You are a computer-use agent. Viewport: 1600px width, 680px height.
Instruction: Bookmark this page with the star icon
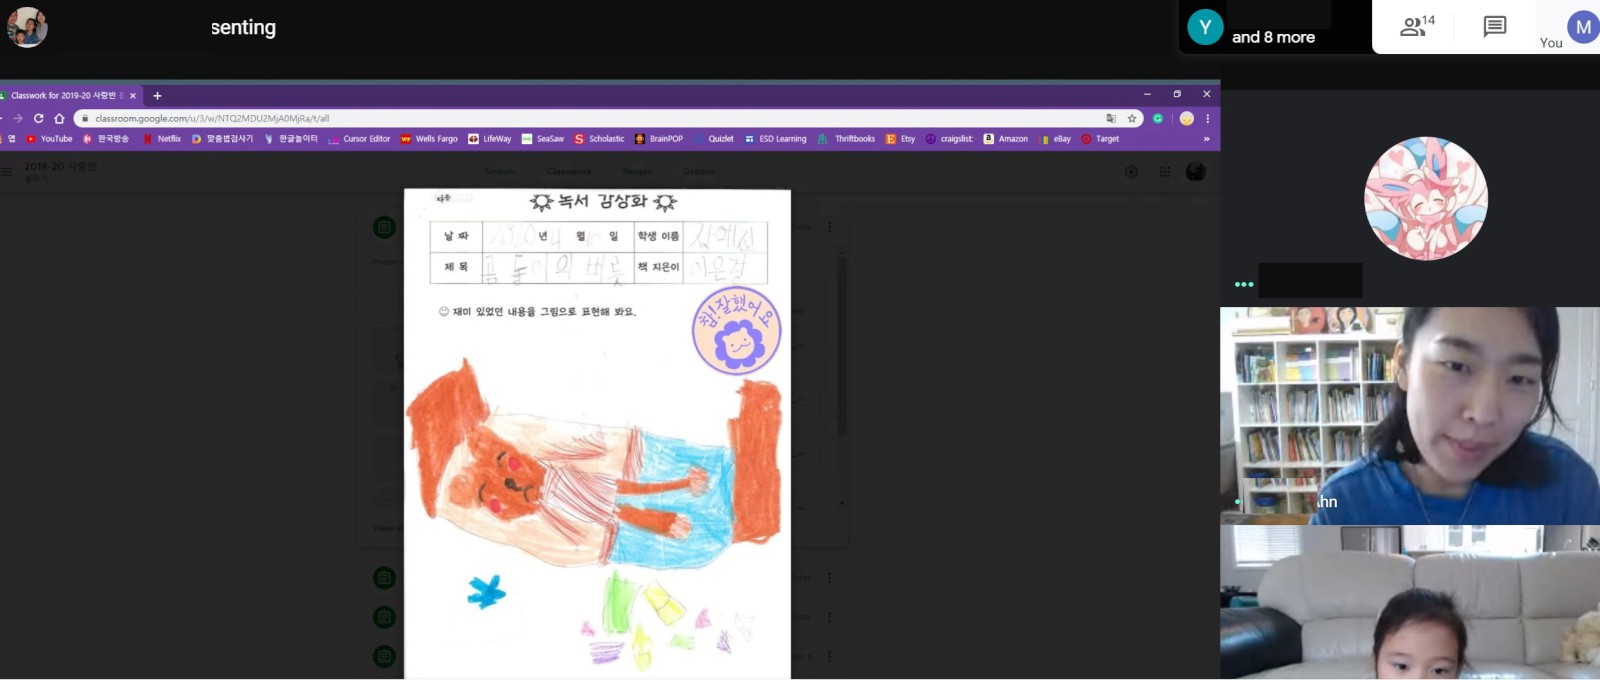pos(1132,118)
